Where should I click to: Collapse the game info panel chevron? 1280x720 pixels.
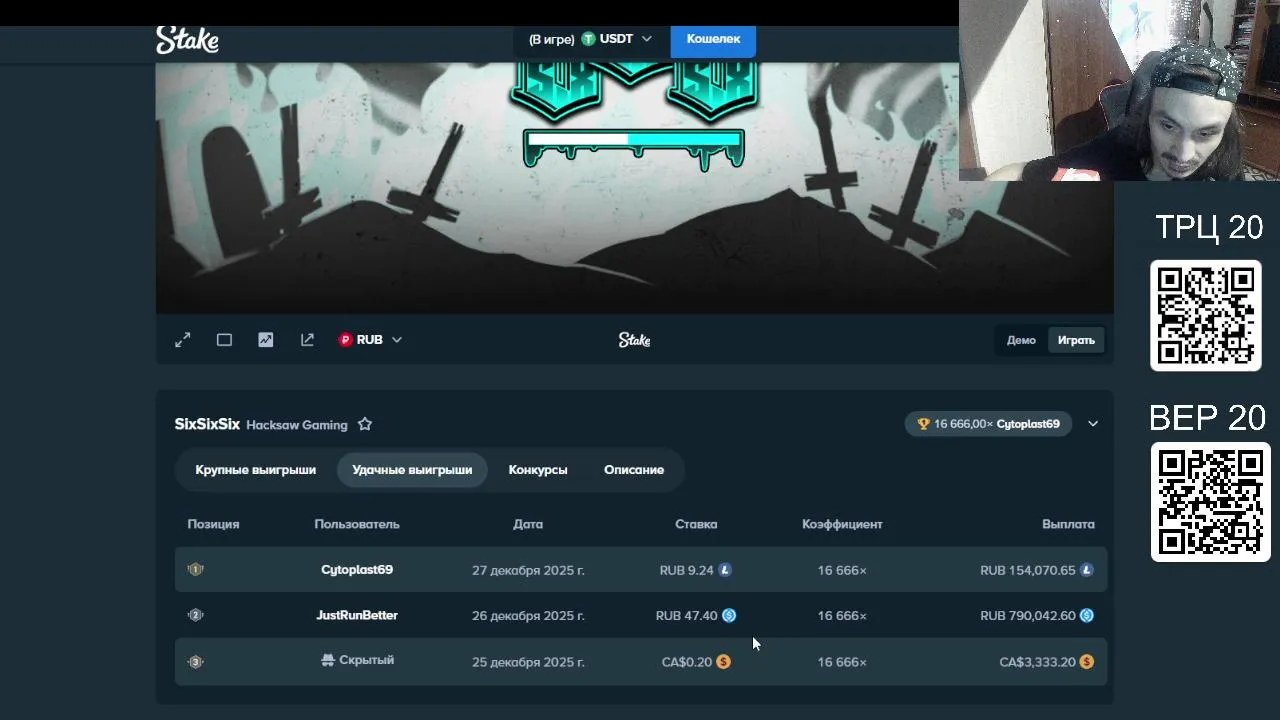pos(1093,424)
